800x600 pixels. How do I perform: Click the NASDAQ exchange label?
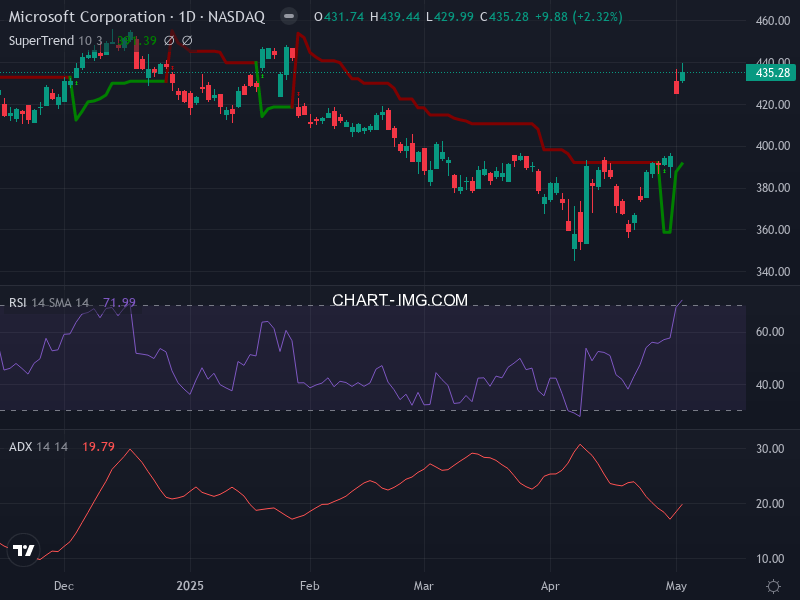tap(236, 17)
